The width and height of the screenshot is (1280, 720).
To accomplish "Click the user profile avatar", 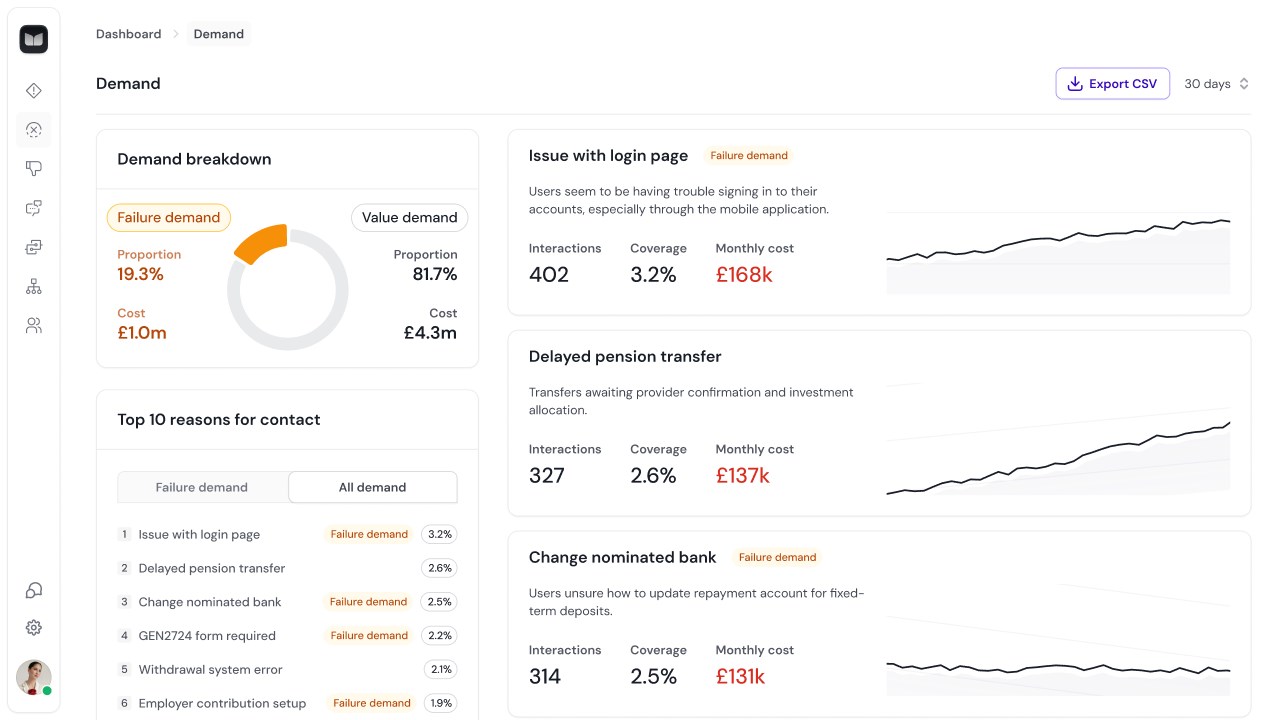I will click(34, 677).
